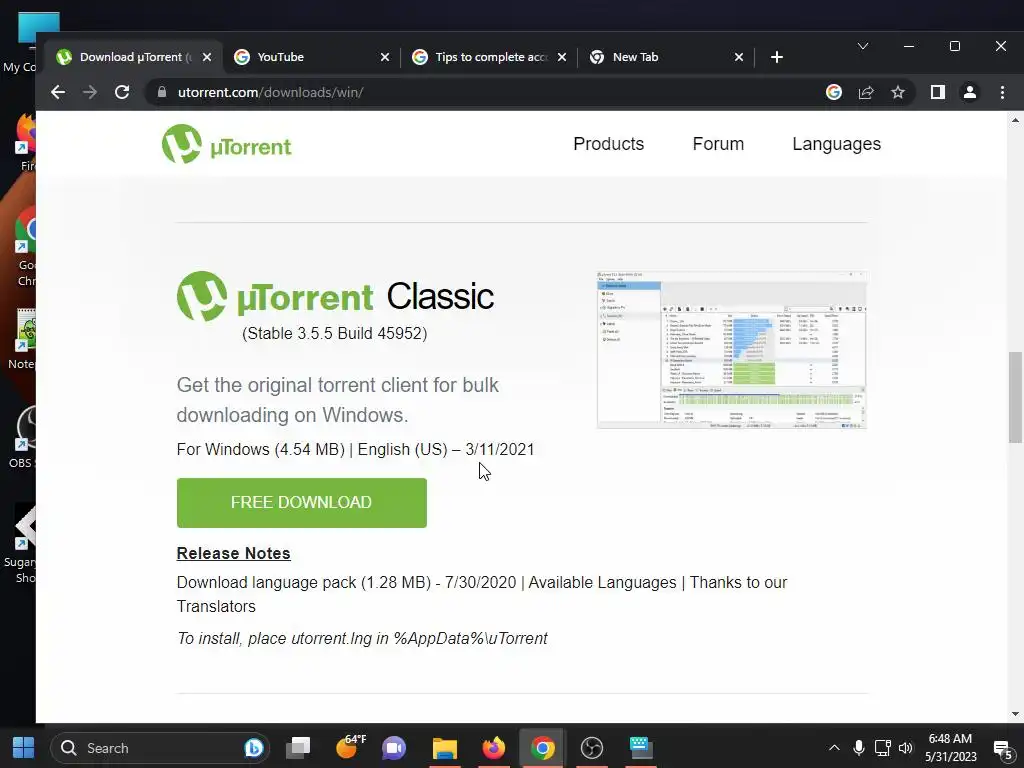Screen dimensions: 1024x768
Task: Share this page using the share icon
Action: coord(866,92)
